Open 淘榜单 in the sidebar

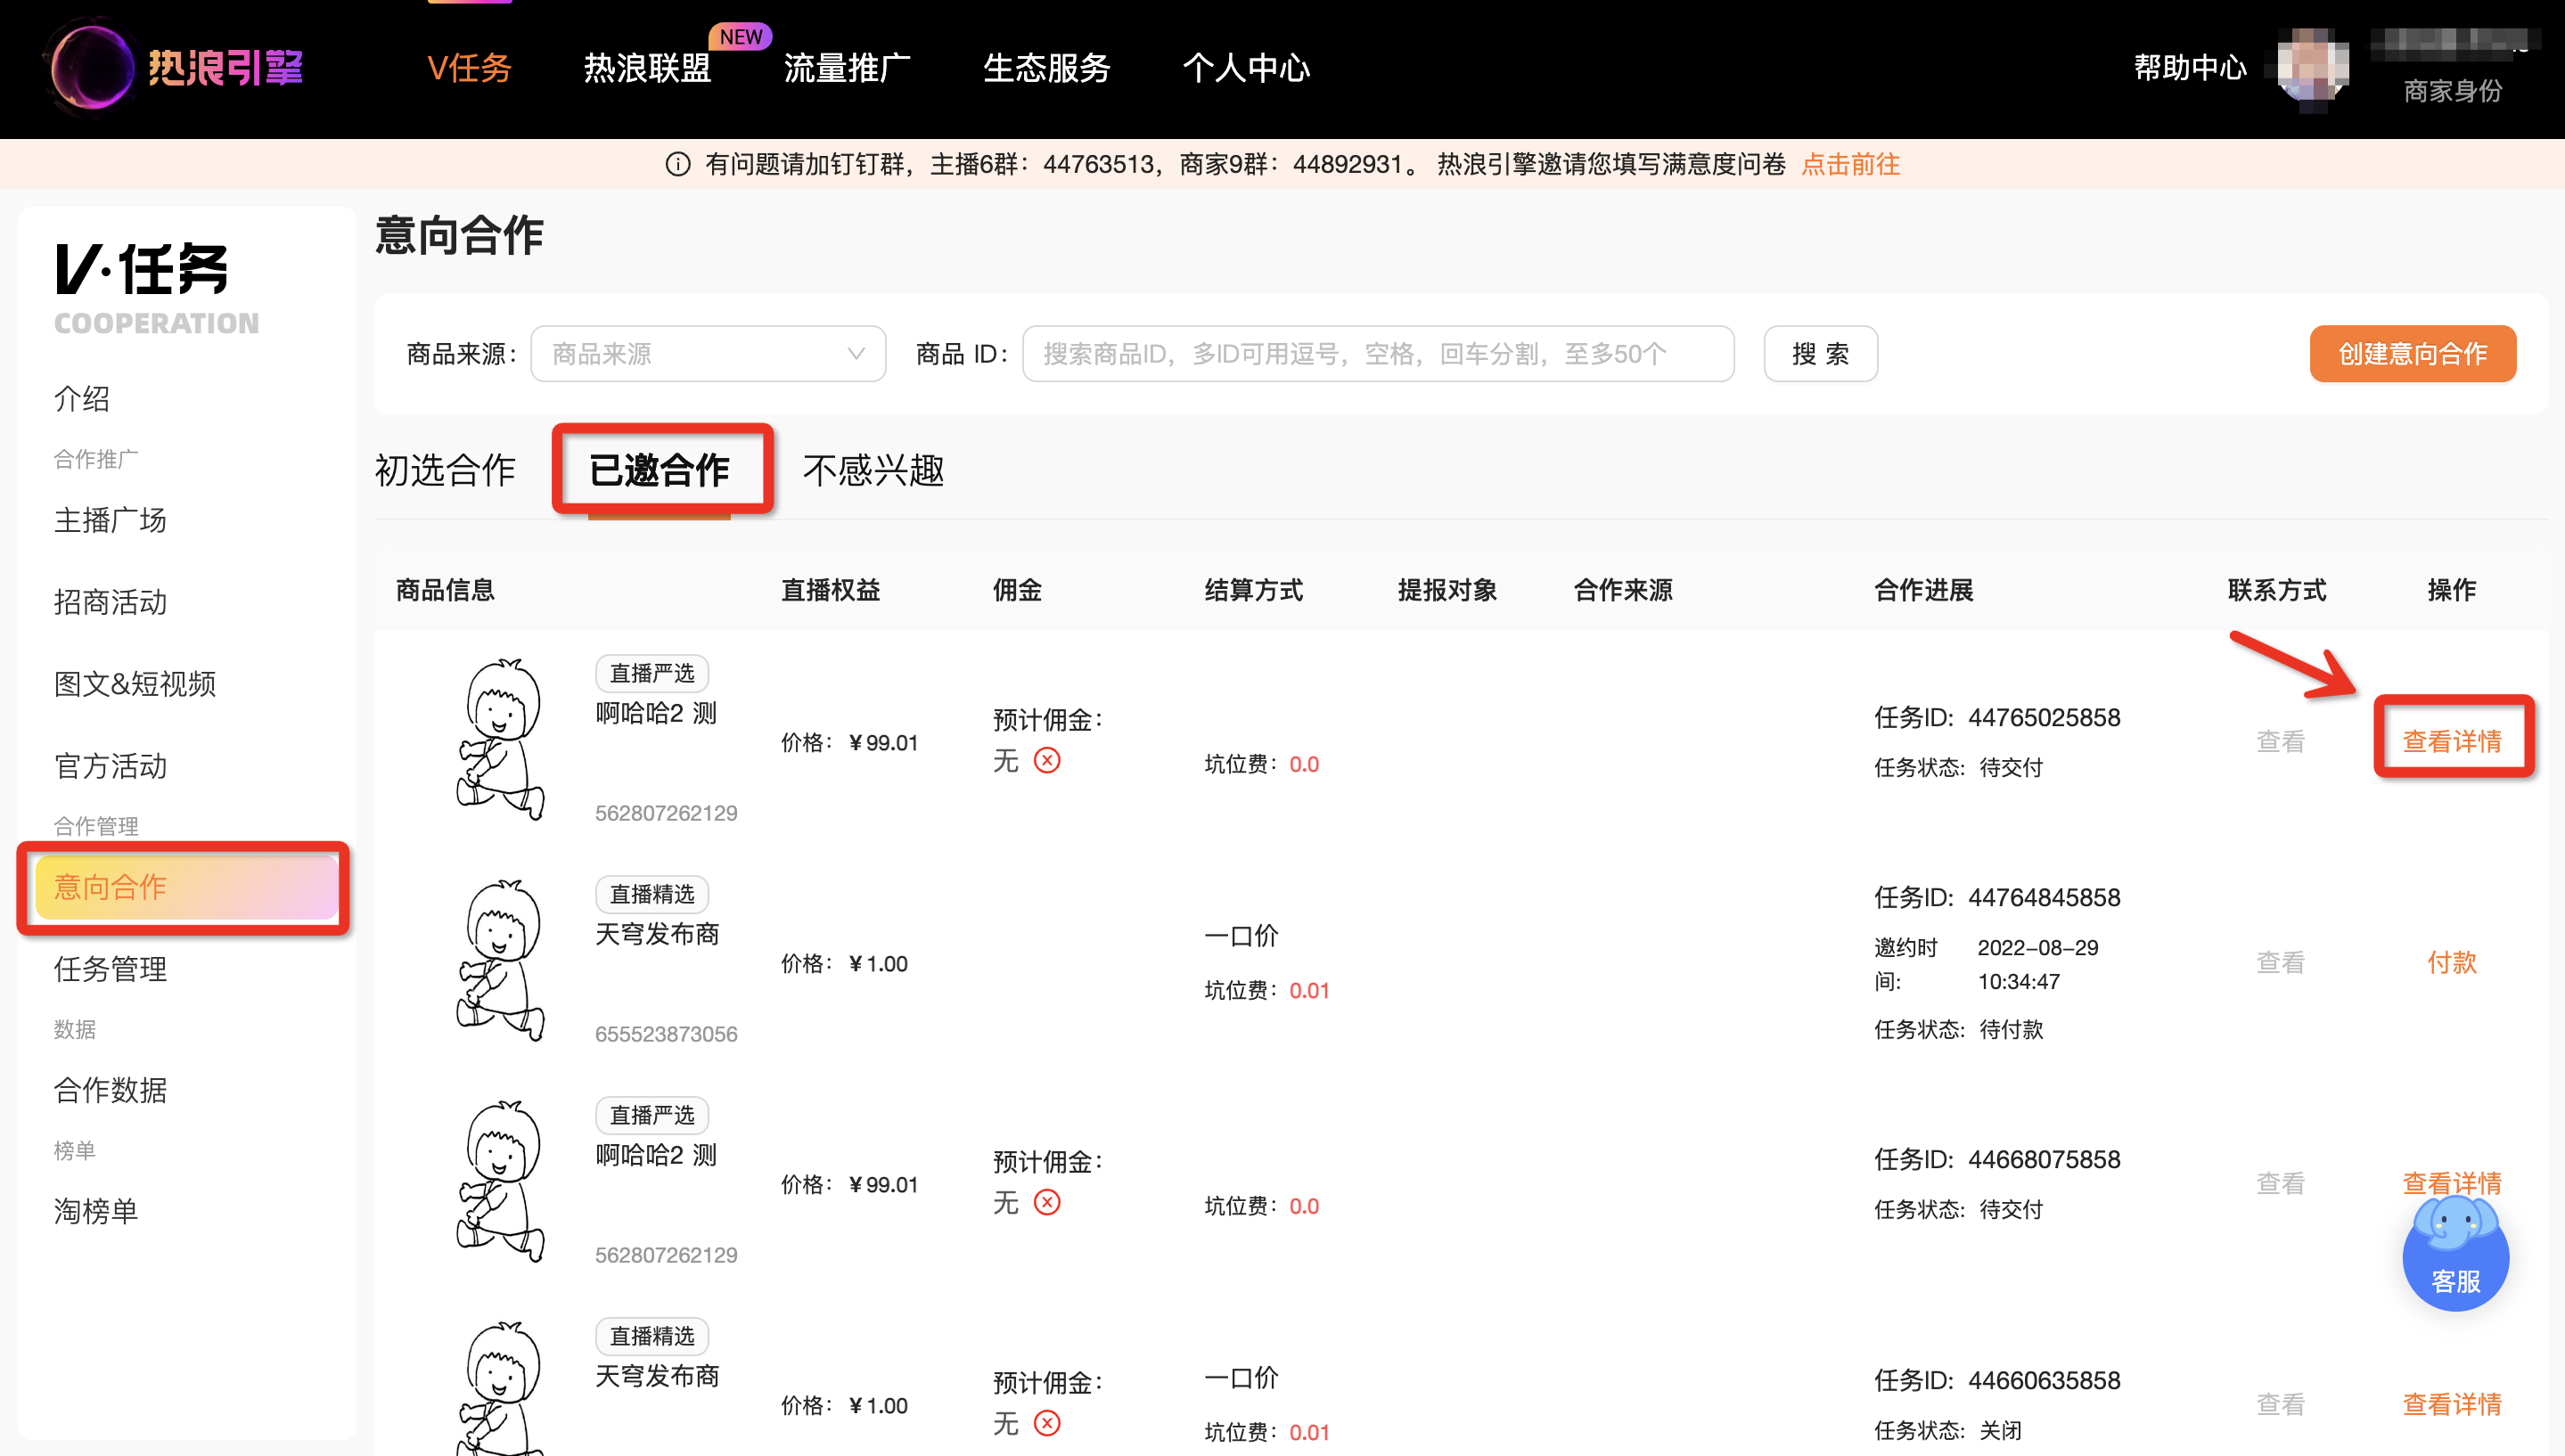(x=96, y=1211)
